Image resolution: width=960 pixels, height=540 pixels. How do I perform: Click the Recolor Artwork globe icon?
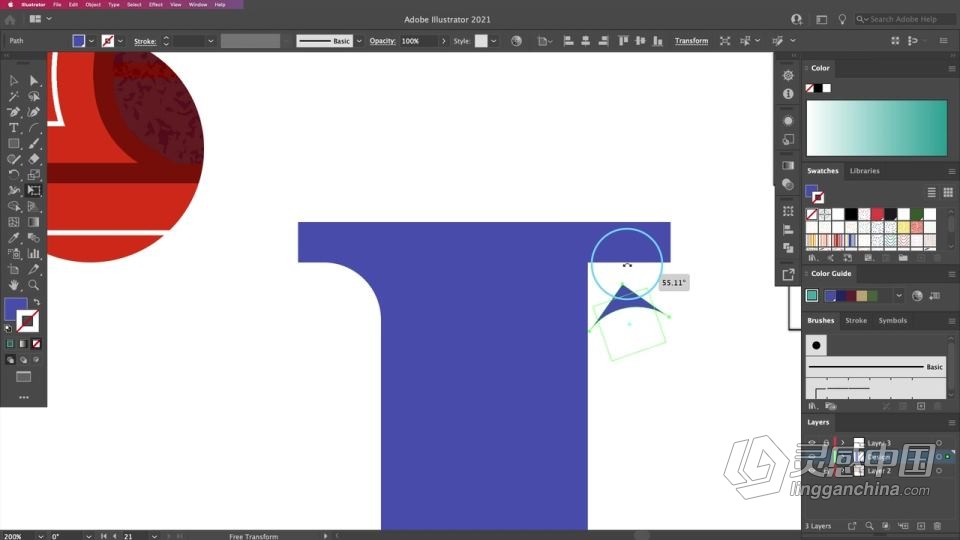pos(516,41)
